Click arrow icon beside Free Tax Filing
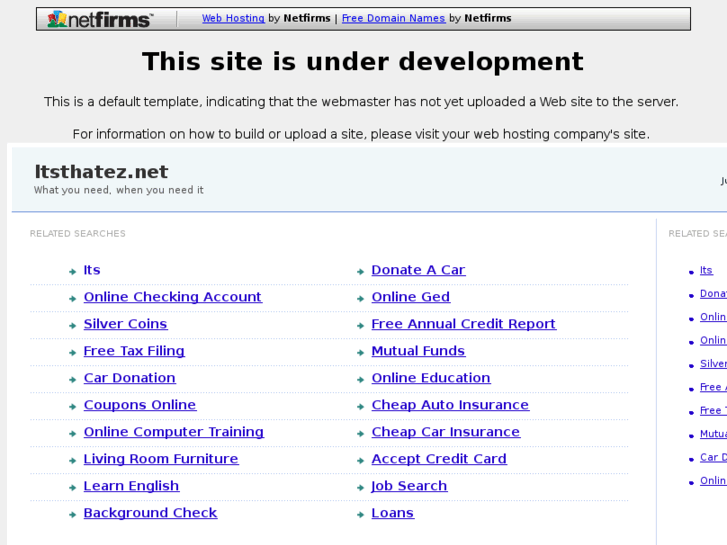Screen dimensions: 727x545 (x=72, y=353)
